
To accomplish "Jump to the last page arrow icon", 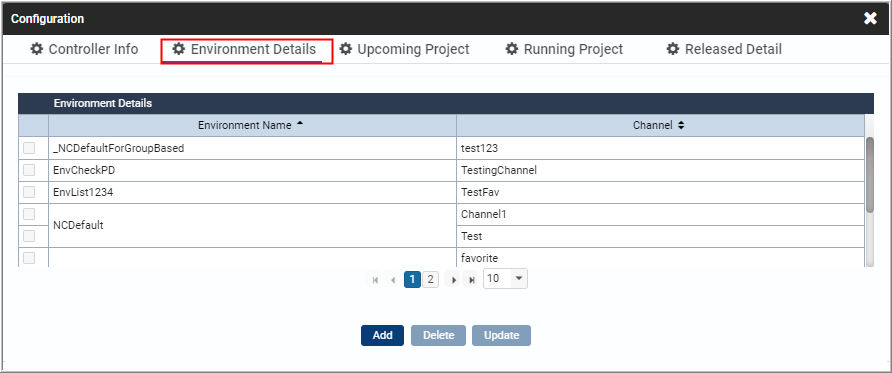I will (471, 280).
